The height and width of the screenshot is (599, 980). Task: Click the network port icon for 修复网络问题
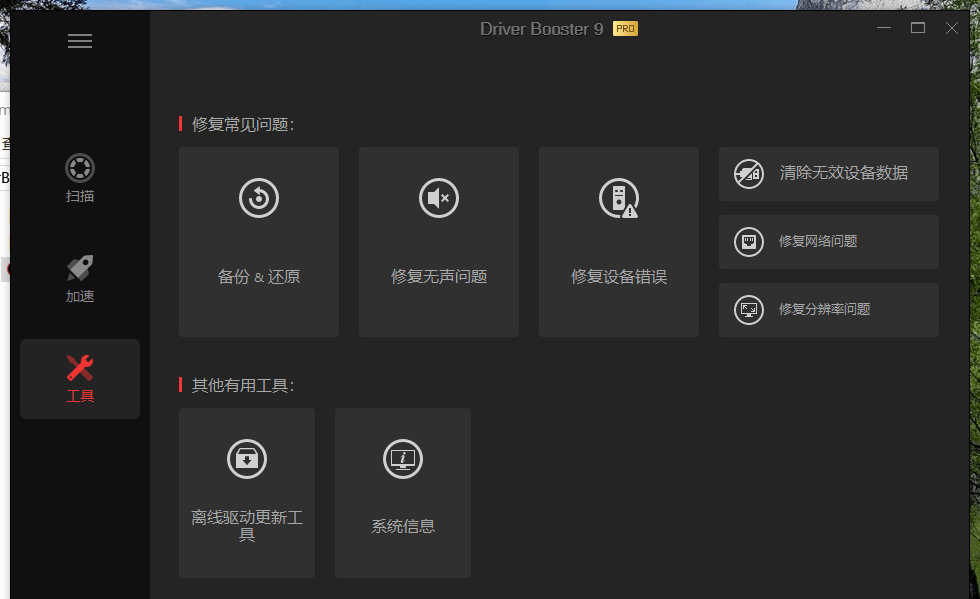pyautogui.click(x=749, y=242)
